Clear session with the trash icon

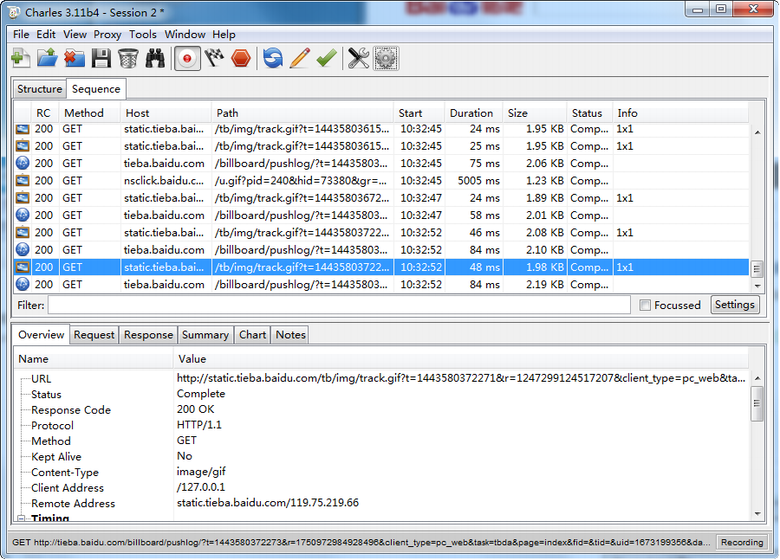click(x=128, y=59)
